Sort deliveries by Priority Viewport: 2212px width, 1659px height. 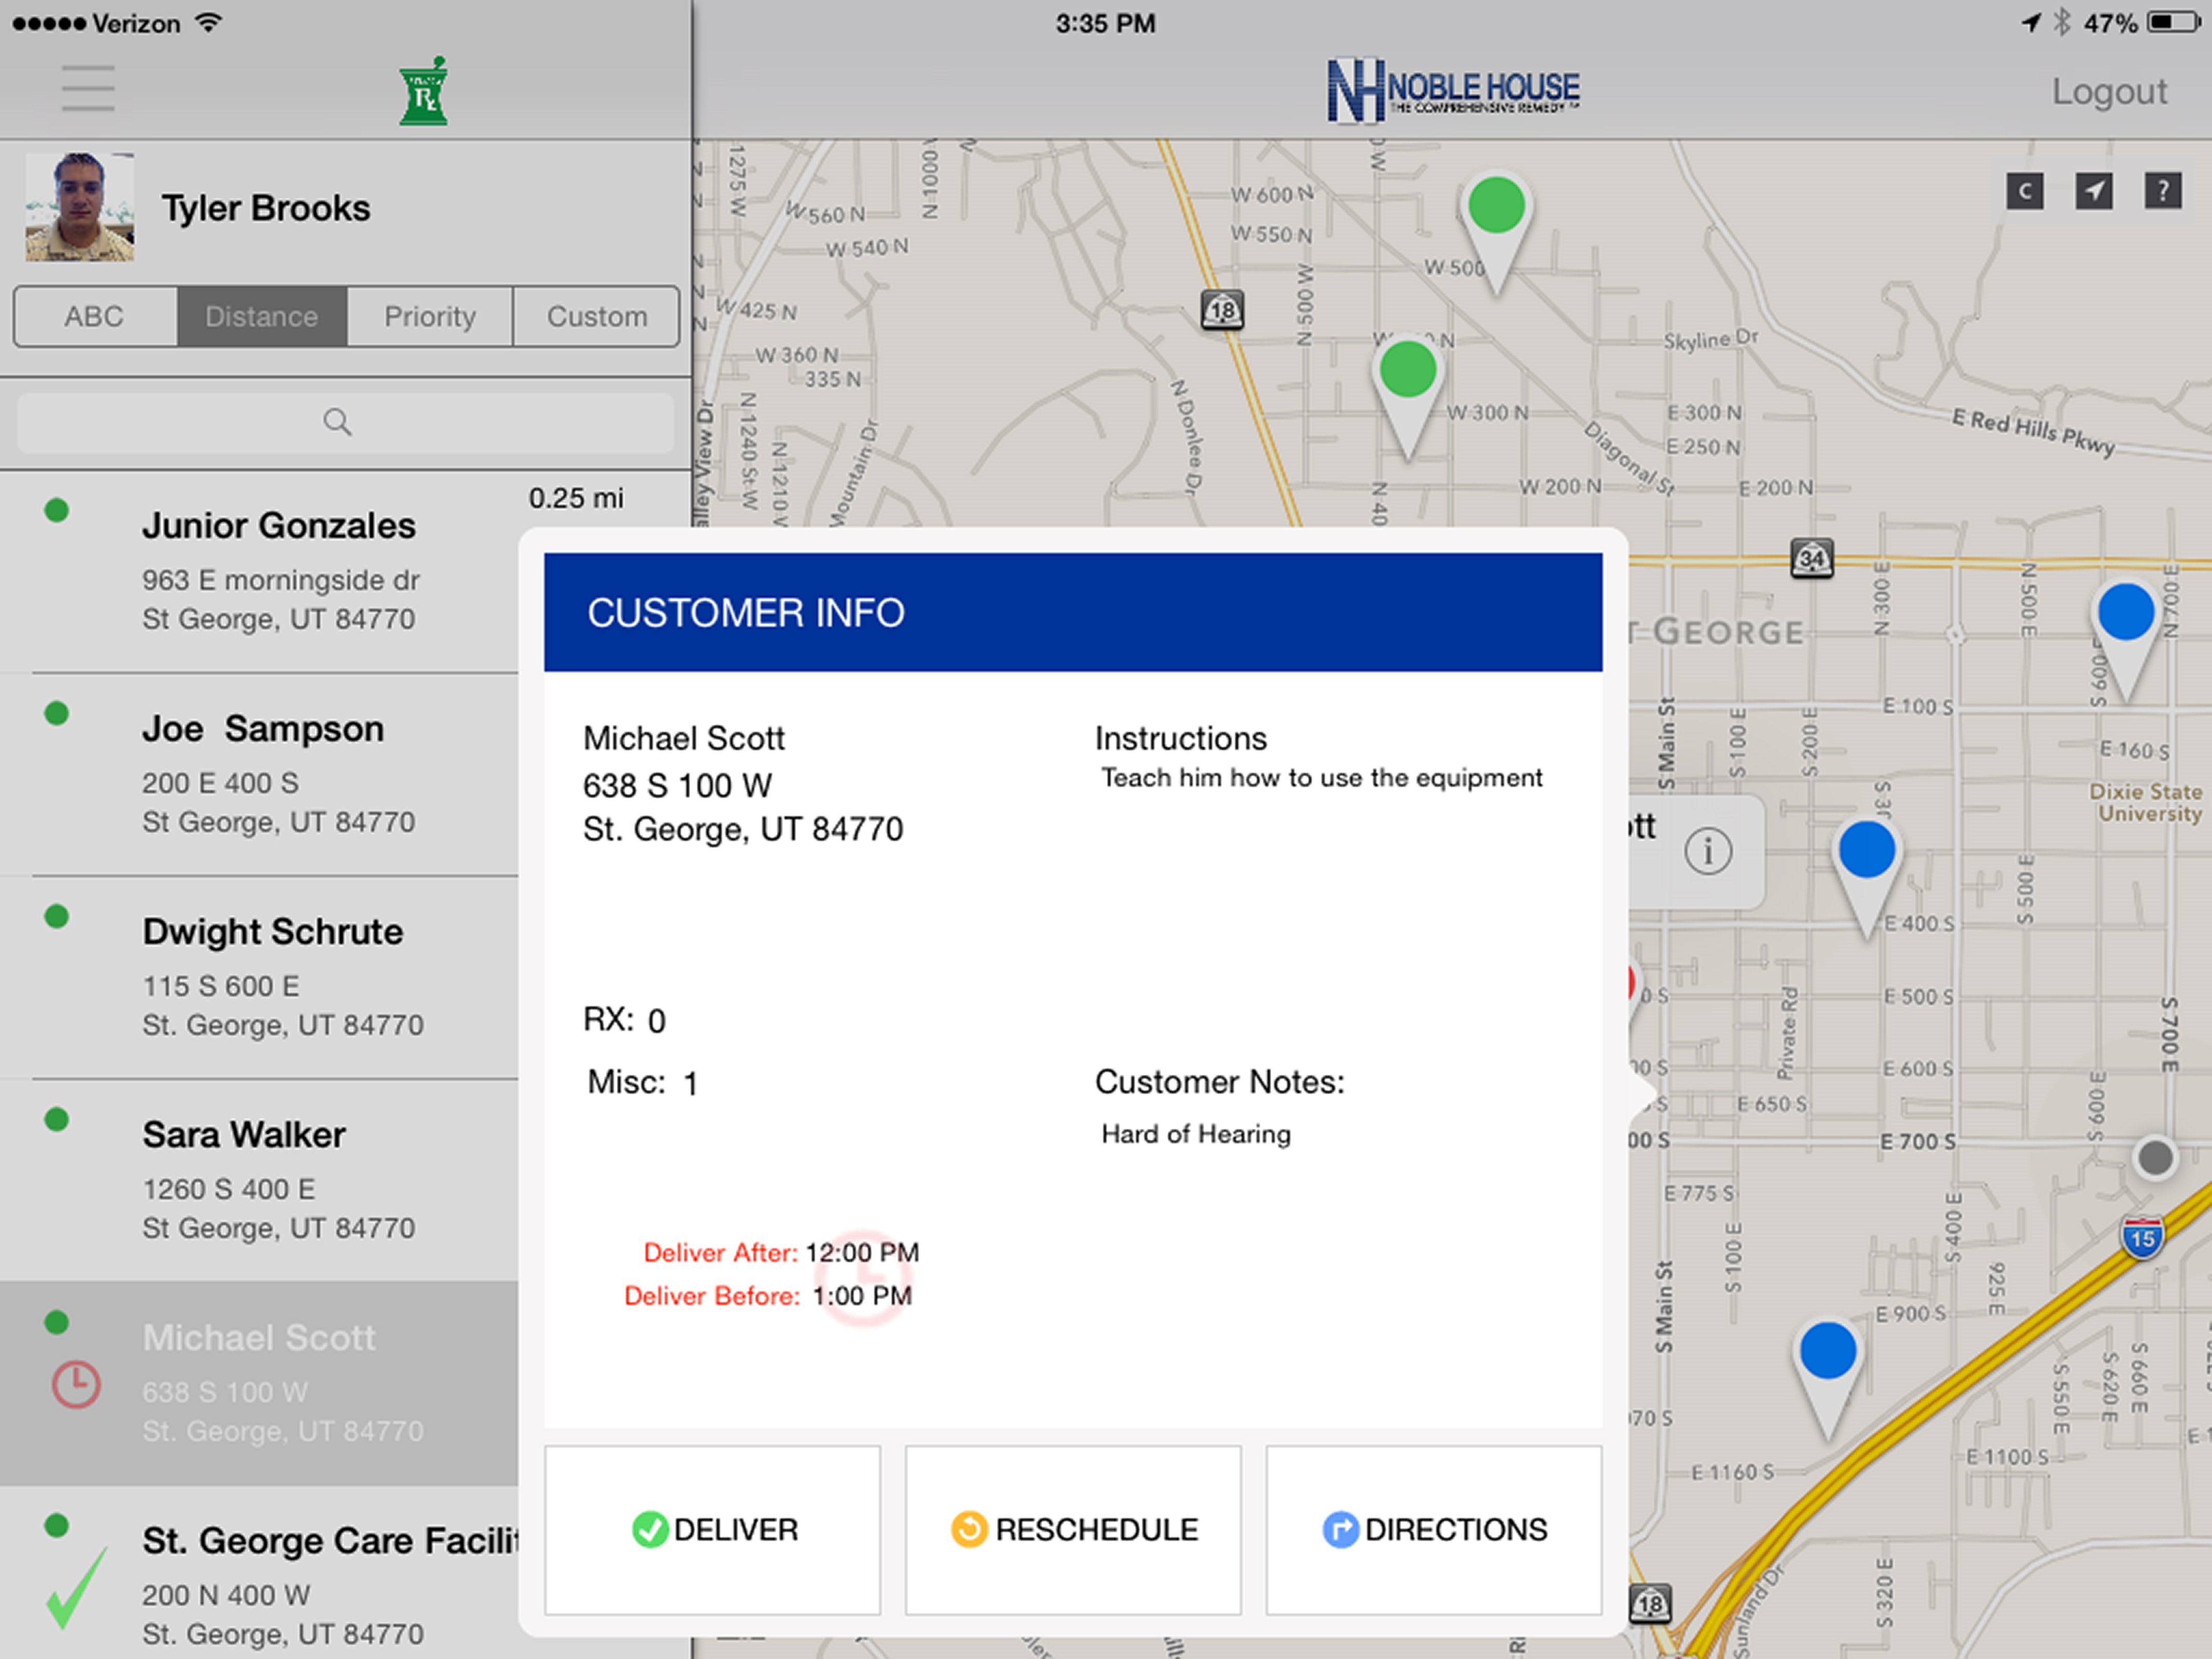click(430, 317)
